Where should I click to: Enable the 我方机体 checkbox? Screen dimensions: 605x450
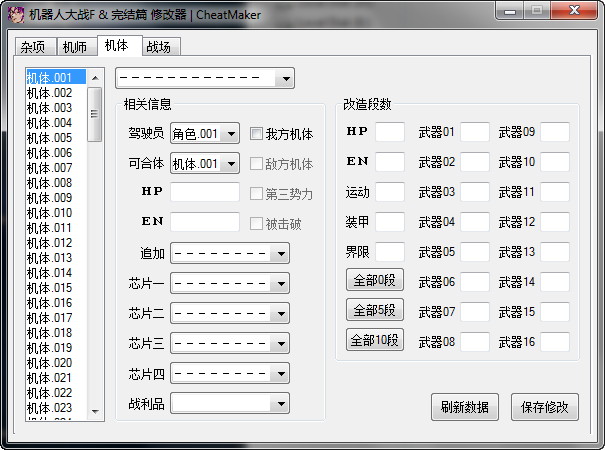point(257,134)
